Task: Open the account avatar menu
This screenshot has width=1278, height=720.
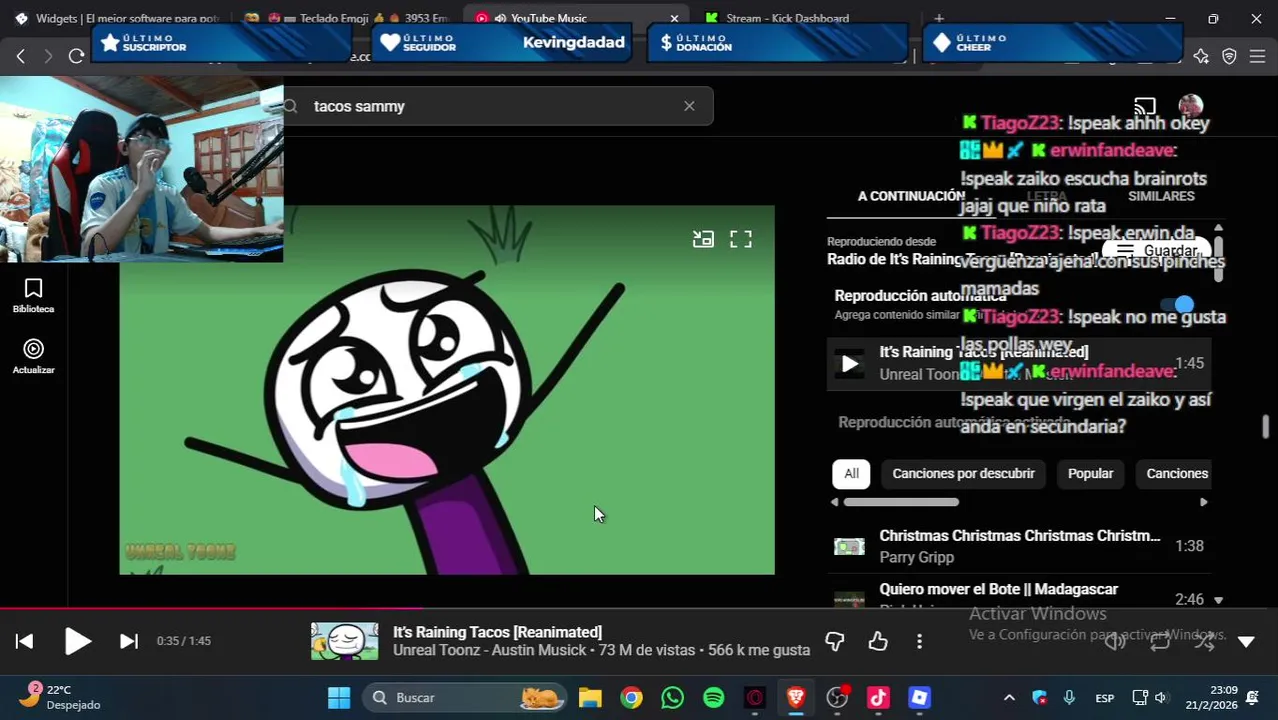Action: [1190, 106]
